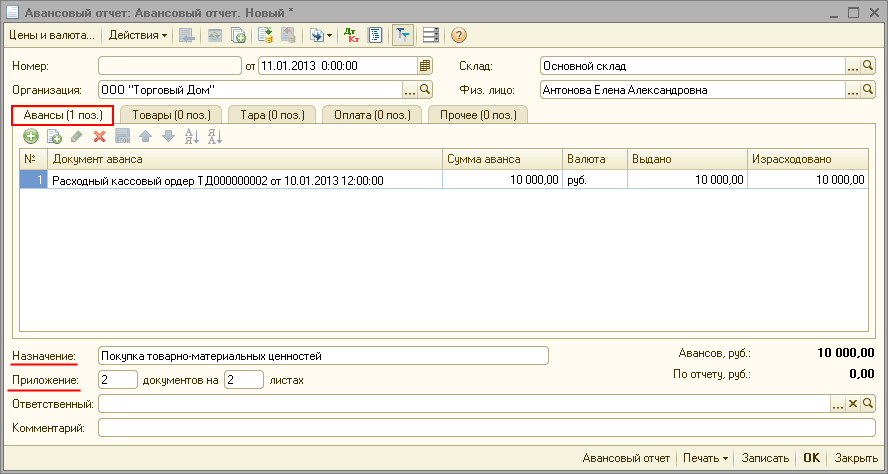The width and height of the screenshot is (888, 474).
Task: Click the Организация field ООО "Торговый Дом"
Action: (250, 89)
